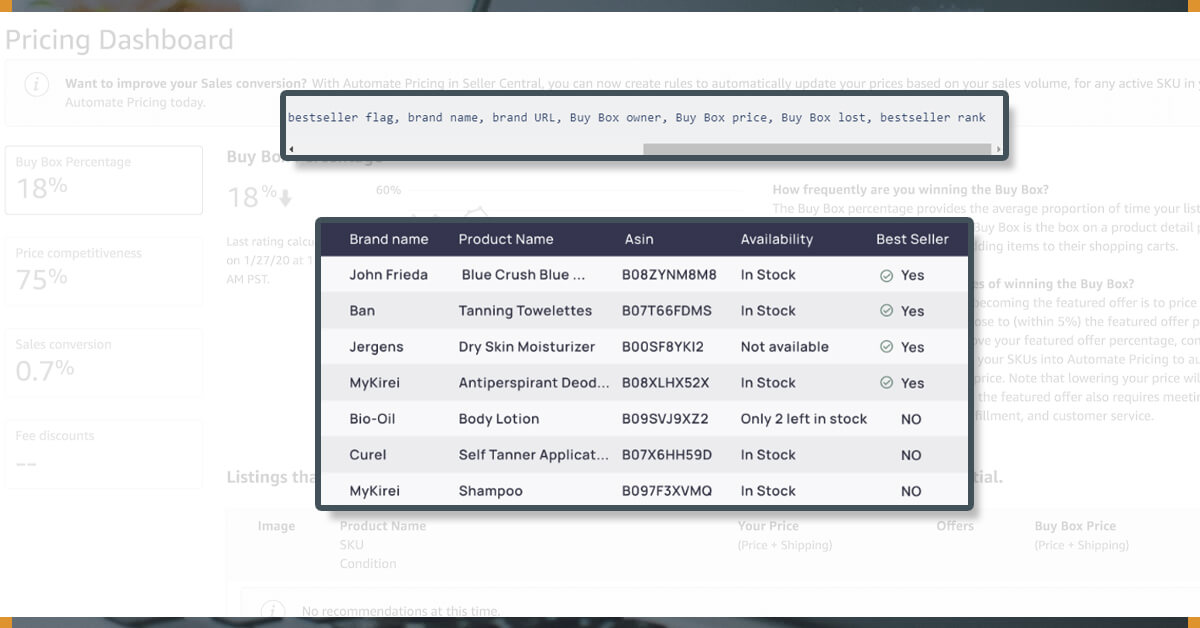Viewport: 1200px width, 628px height.
Task: Select the Fee discounts card
Action: (103, 453)
